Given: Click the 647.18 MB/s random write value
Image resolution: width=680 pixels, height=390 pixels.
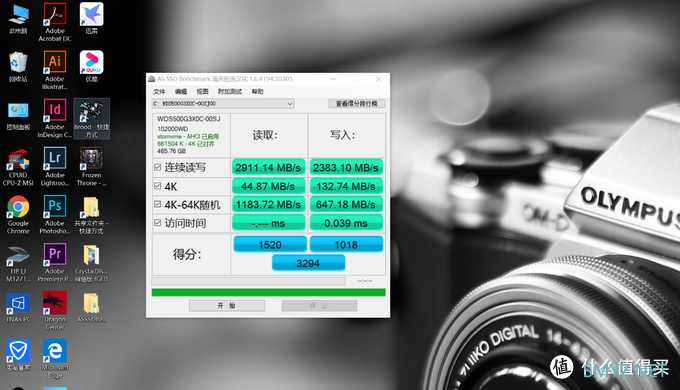Looking at the screenshot, I should click(x=346, y=205).
